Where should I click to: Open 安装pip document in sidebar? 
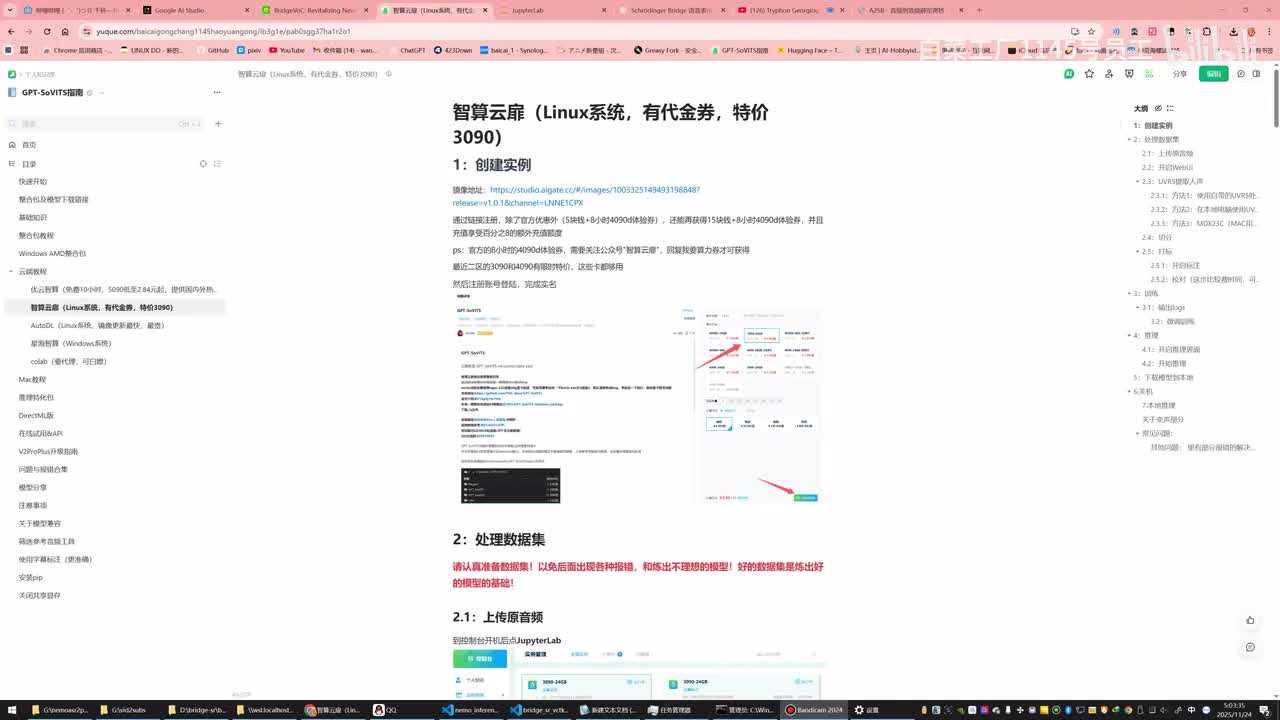pyautogui.click(x=30, y=578)
